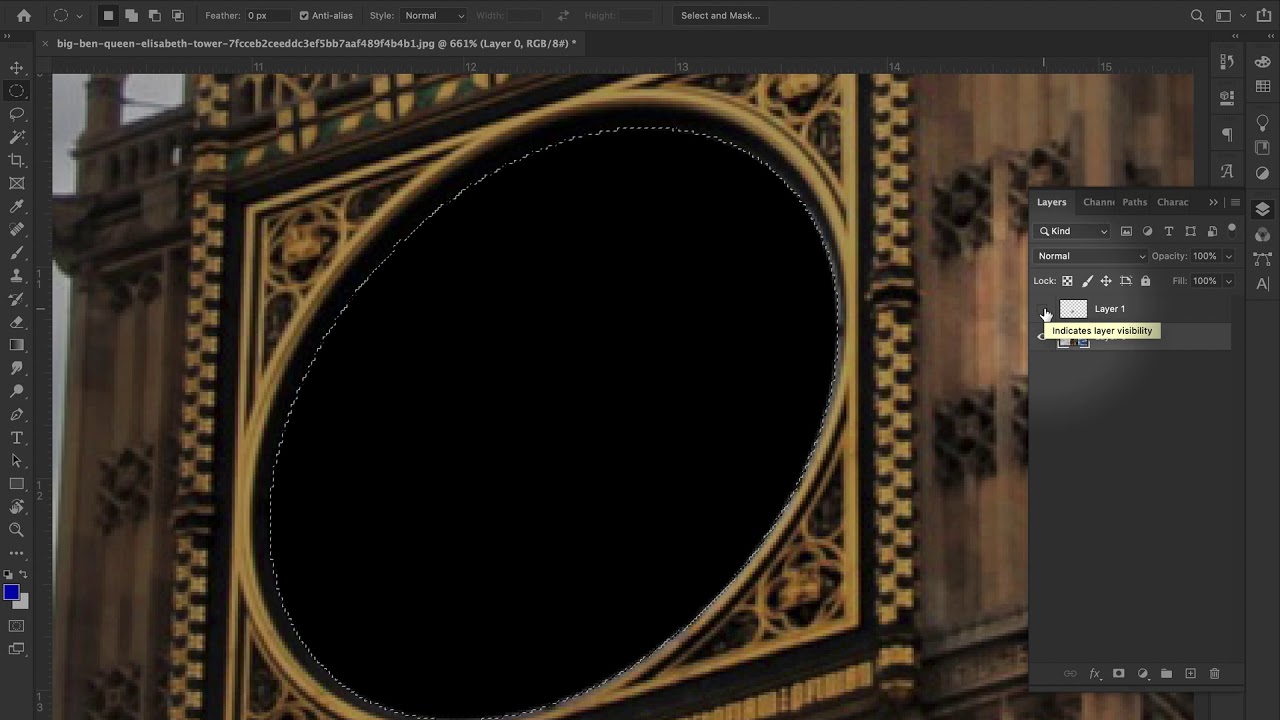Switch to the Channels tab
This screenshot has height=720, width=1280.
(x=1098, y=202)
